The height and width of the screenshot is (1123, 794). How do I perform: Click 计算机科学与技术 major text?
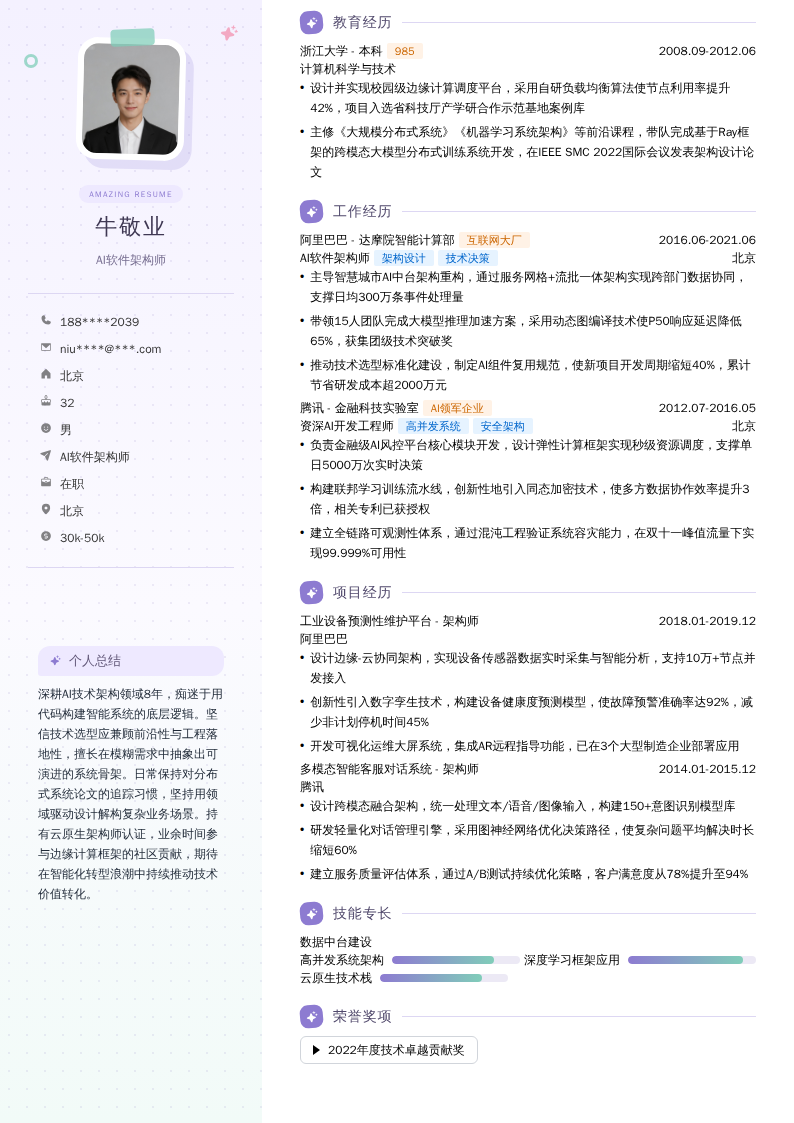click(x=348, y=69)
